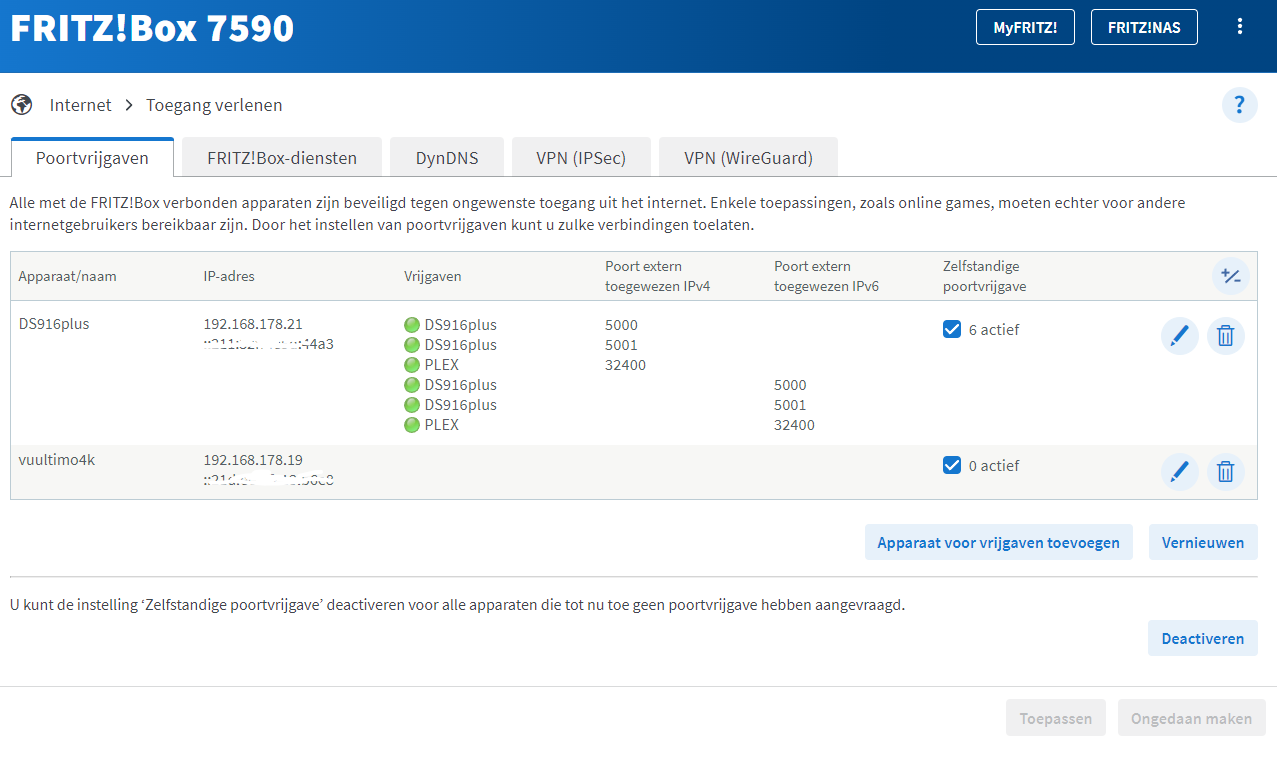Screen dimensions: 1277x767
Task: Edit the DS916plus port sharing entry
Action: click(1179, 336)
